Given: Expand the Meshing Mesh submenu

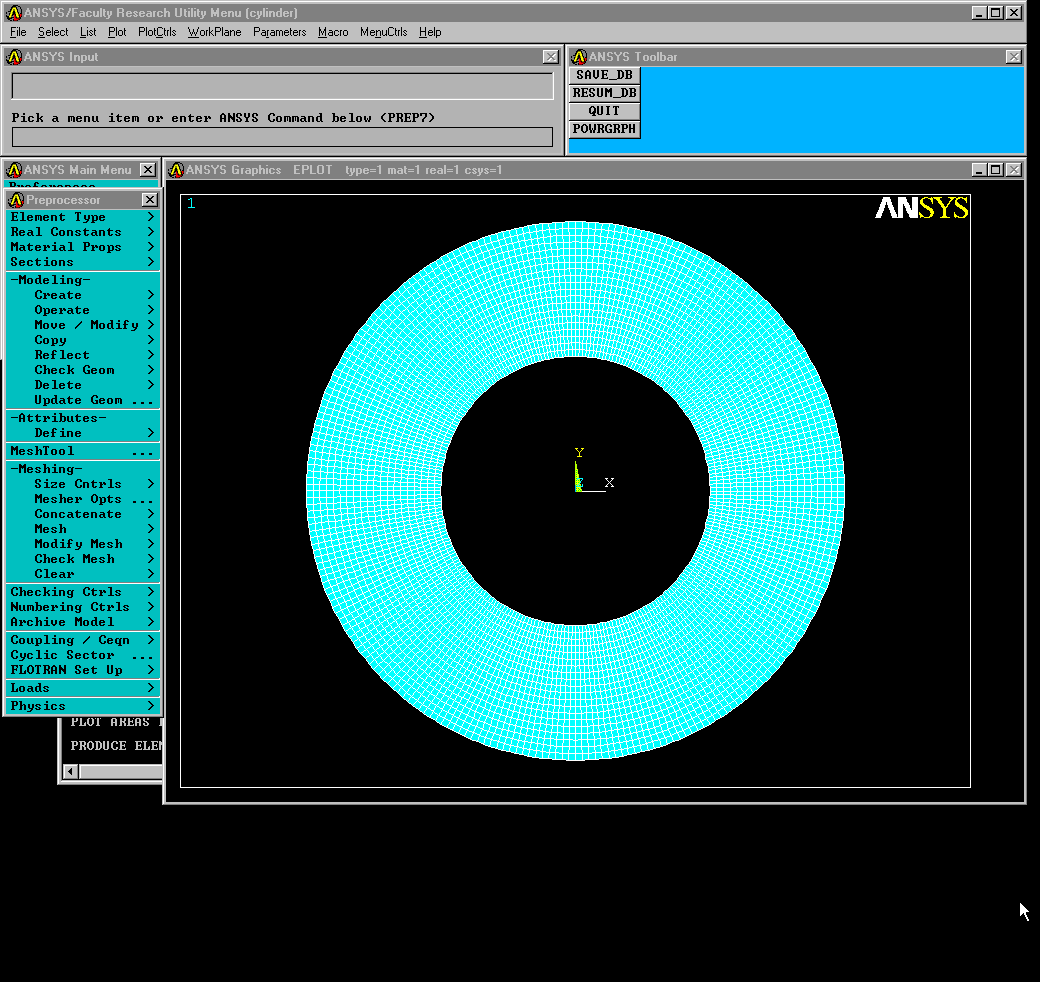Looking at the screenshot, I should tap(82, 529).
